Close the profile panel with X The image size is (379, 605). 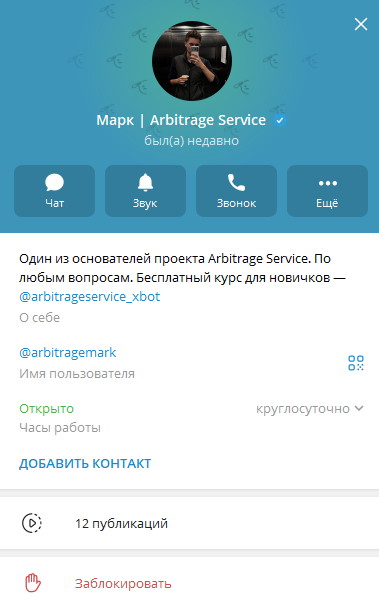point(361,24)
